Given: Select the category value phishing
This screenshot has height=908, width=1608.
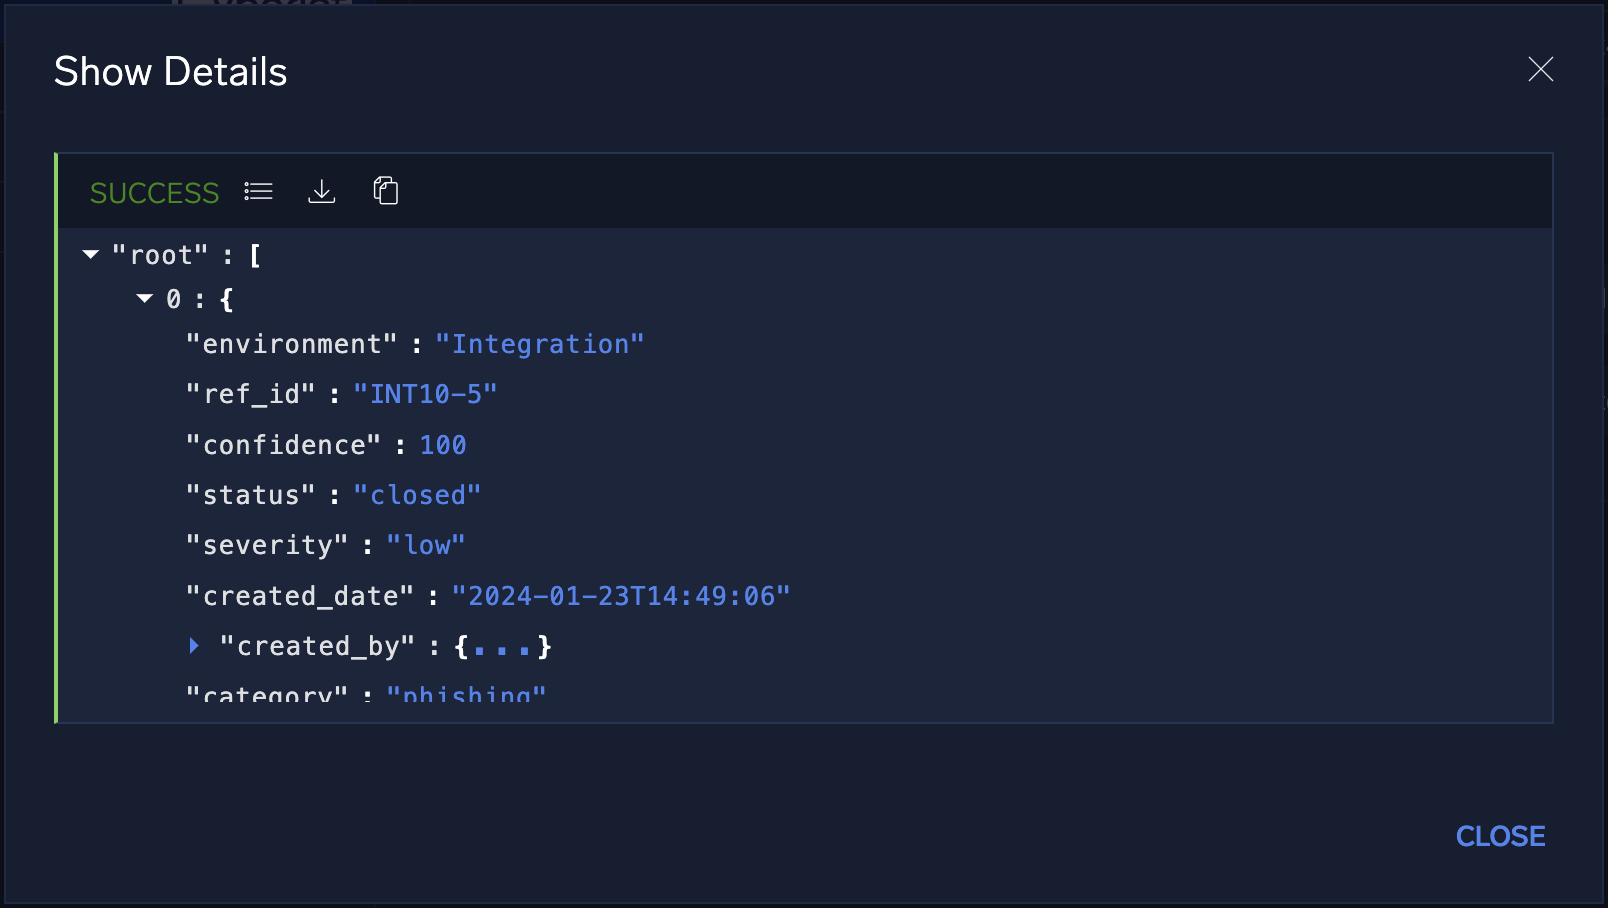Looking at the screenshot, I should click(x=466, y=694).
